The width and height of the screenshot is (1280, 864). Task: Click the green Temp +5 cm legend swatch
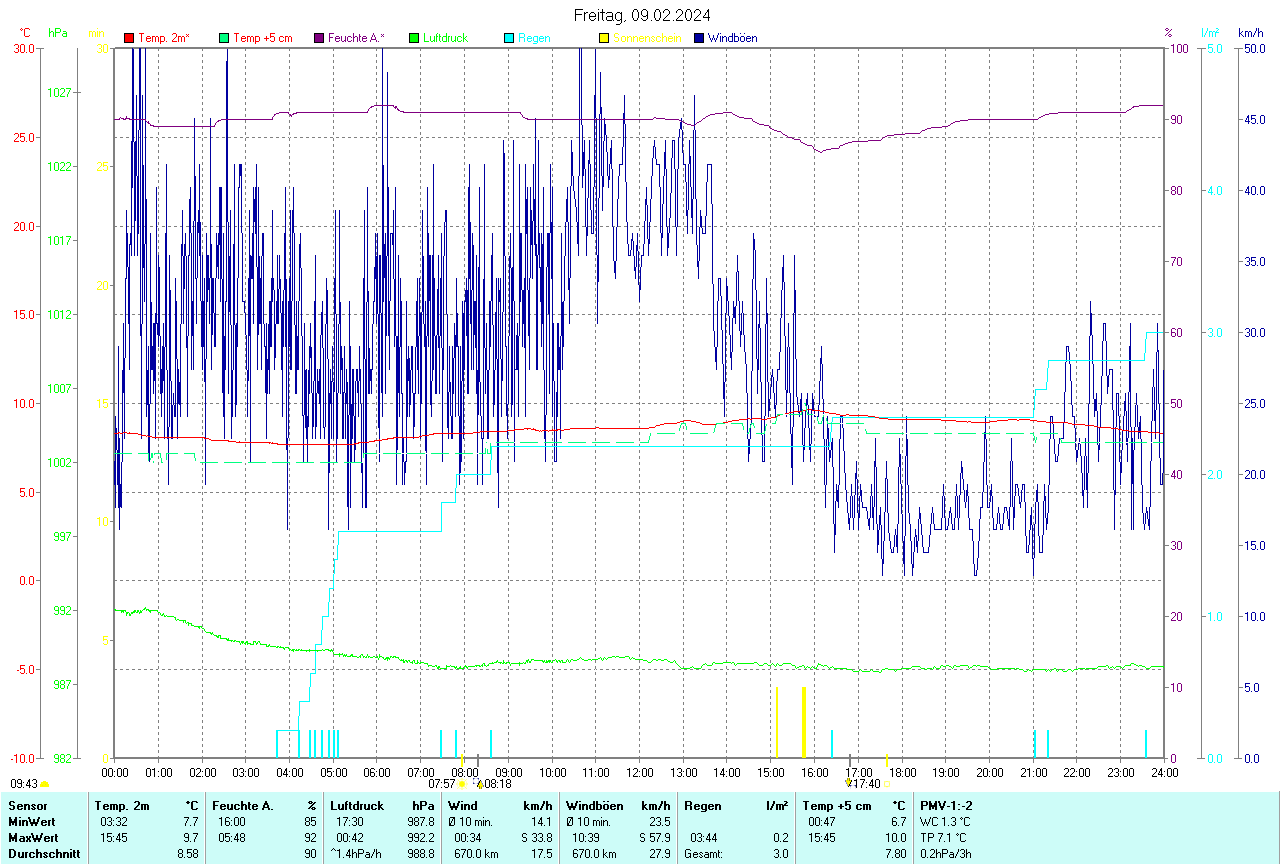point(224,38)
